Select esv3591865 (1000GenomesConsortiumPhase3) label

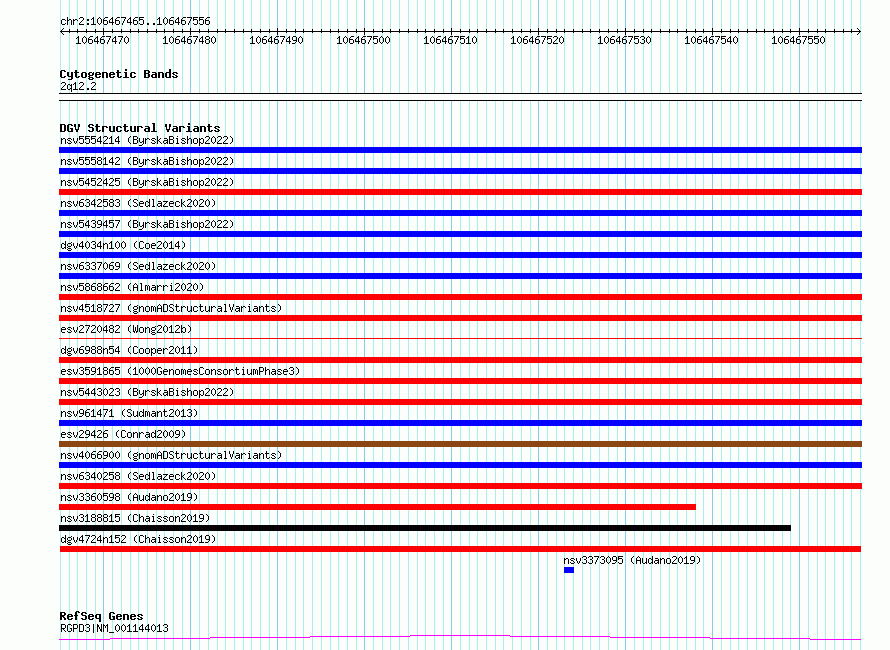coord(180,371)
